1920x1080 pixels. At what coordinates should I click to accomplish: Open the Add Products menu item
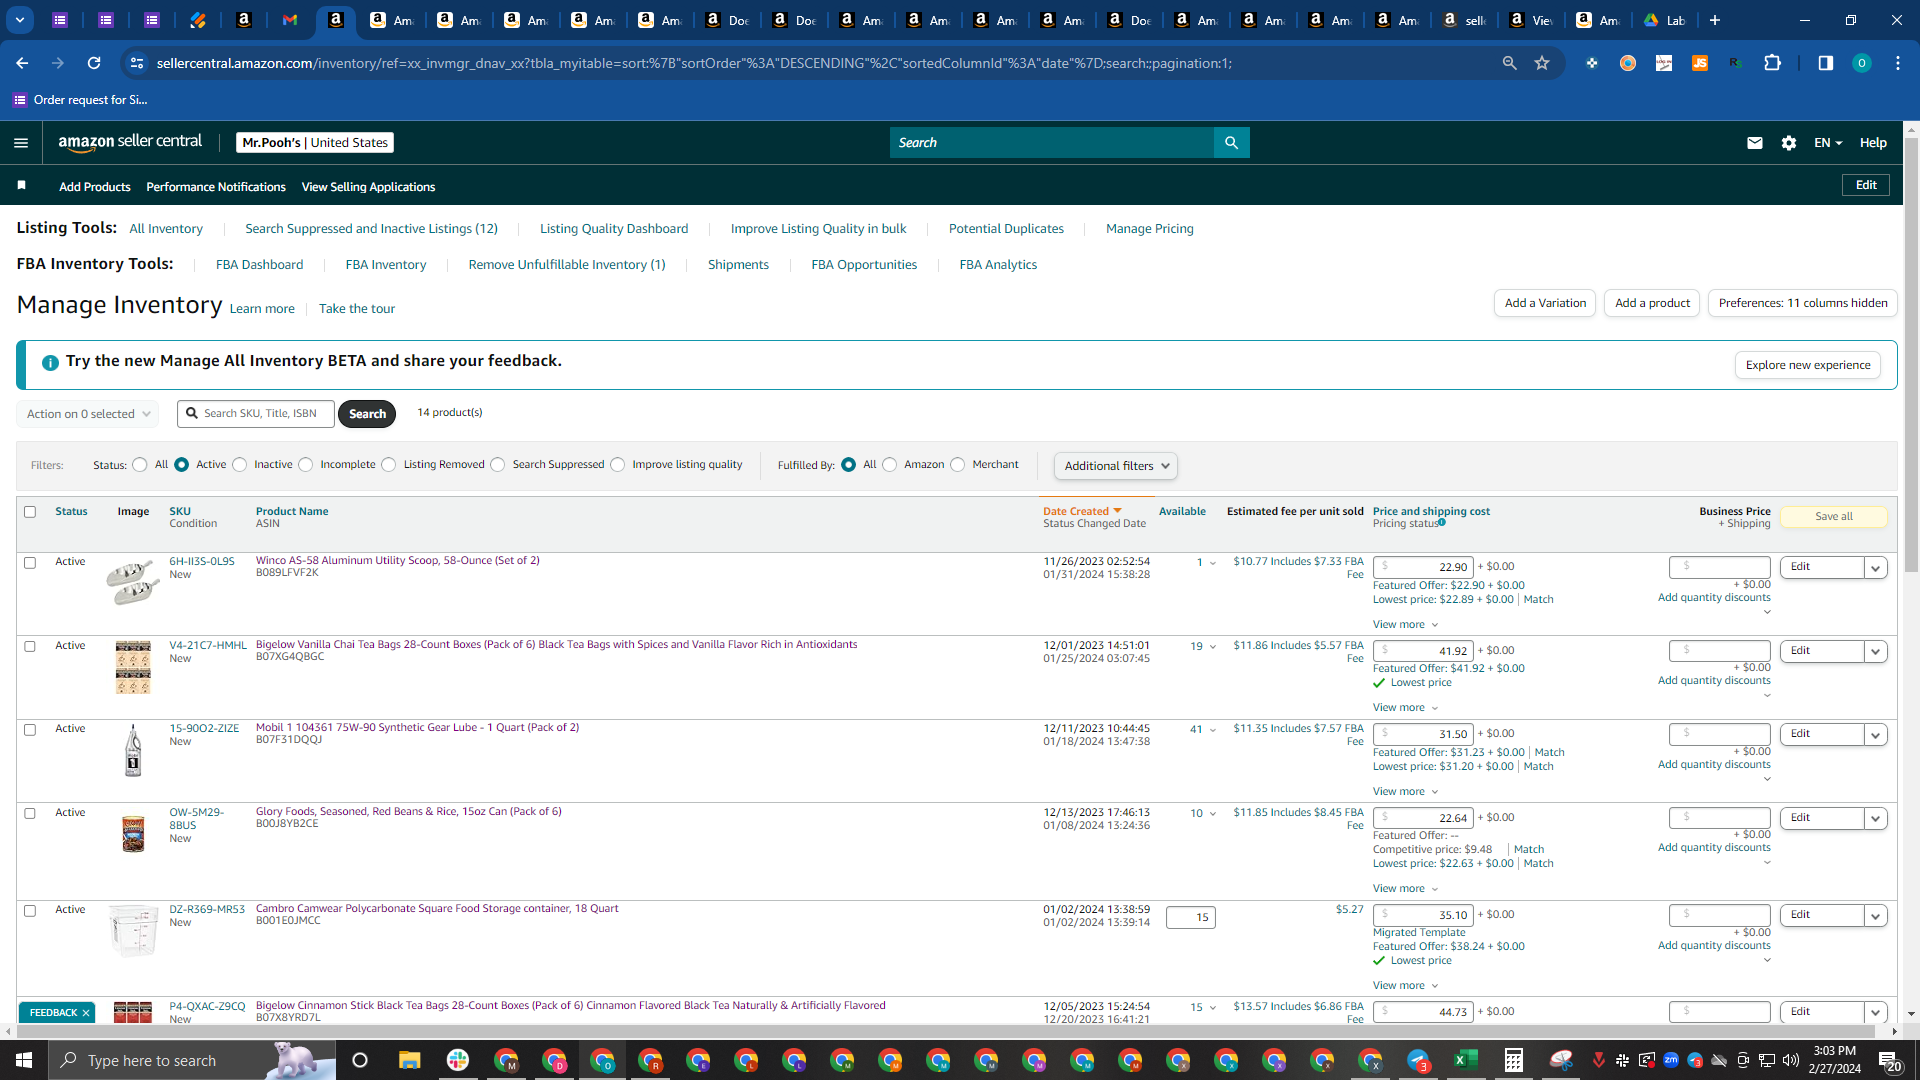pyautogui.click(x=95, y=187)
